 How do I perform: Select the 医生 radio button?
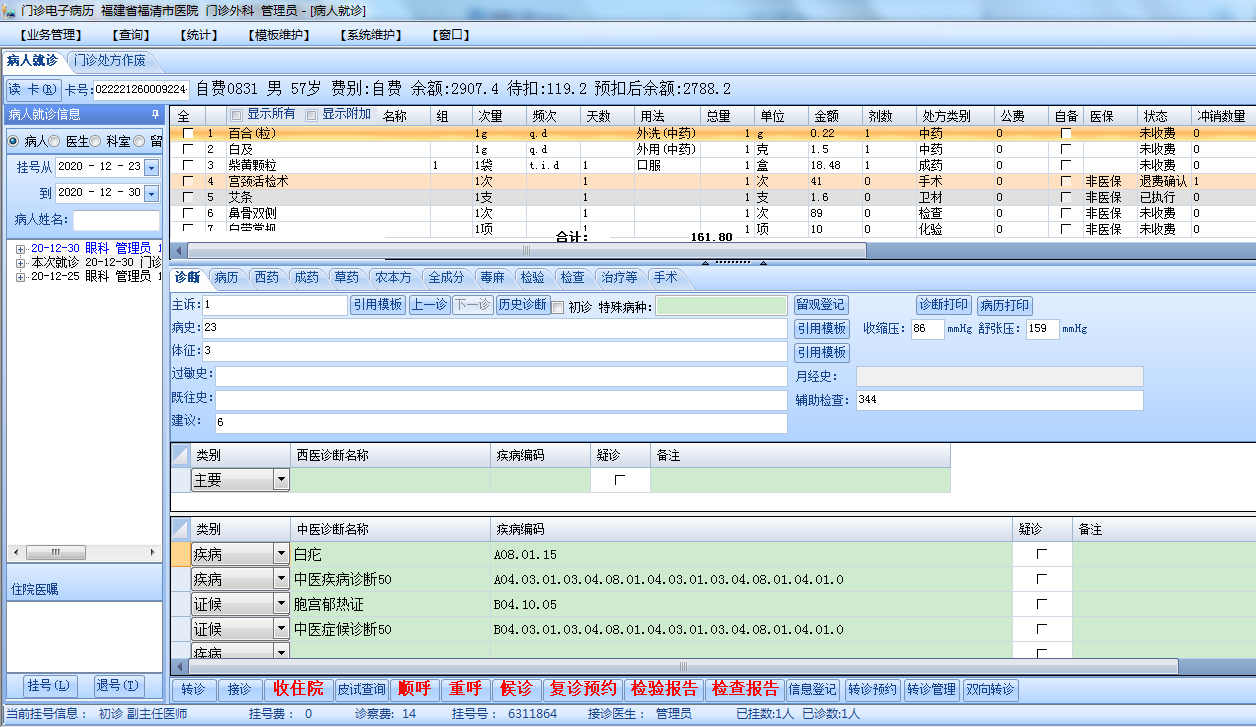point(55,141)
